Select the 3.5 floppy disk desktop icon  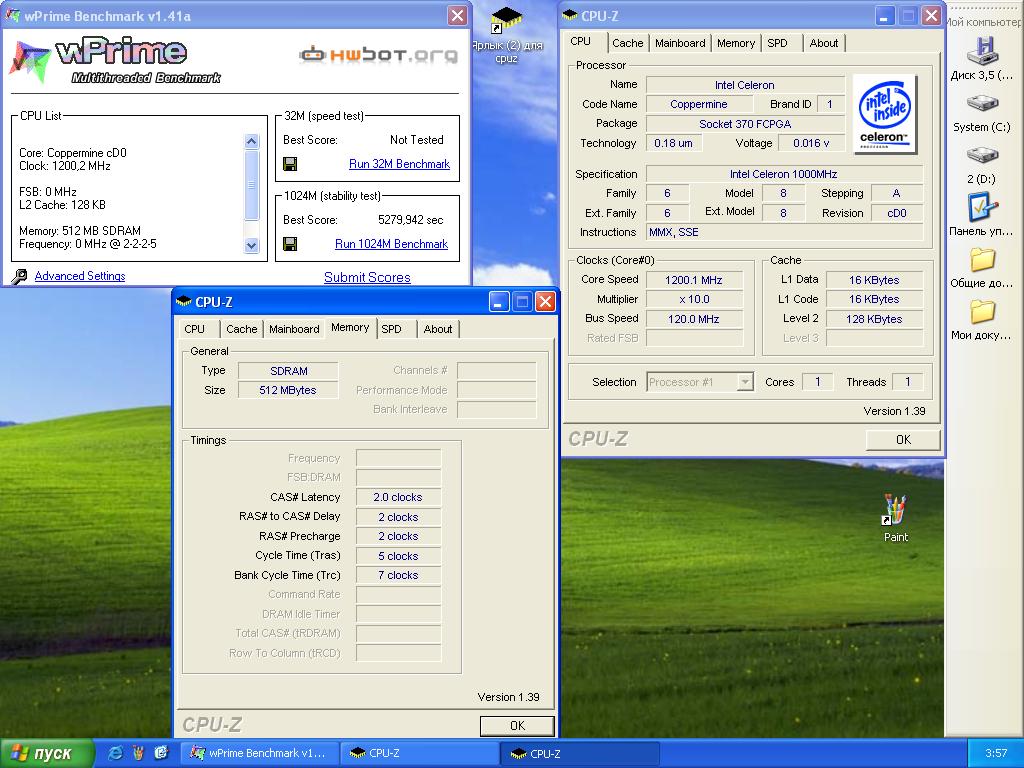point(982,52)
